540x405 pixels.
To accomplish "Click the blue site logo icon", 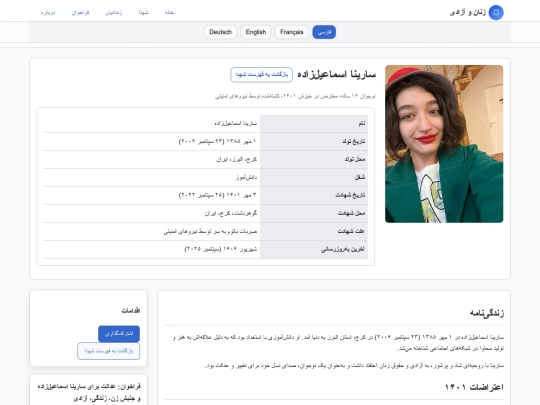I will (x=496, y=13).
